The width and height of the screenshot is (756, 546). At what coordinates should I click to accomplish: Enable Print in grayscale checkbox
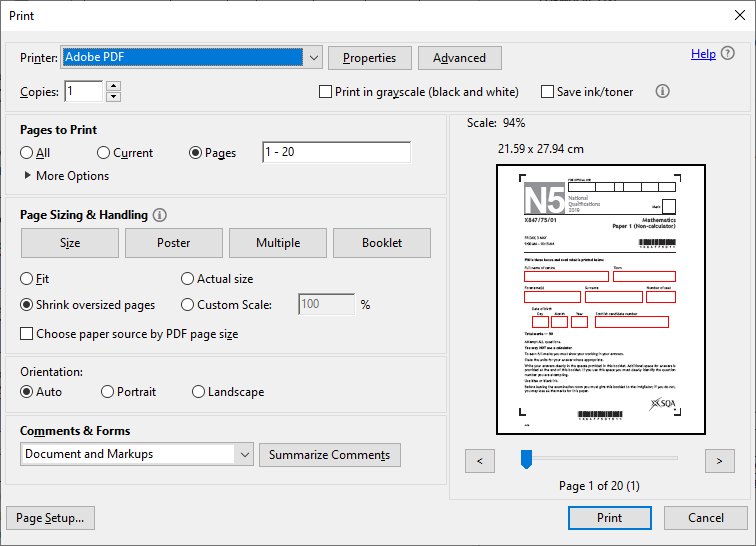coord(325,92)
